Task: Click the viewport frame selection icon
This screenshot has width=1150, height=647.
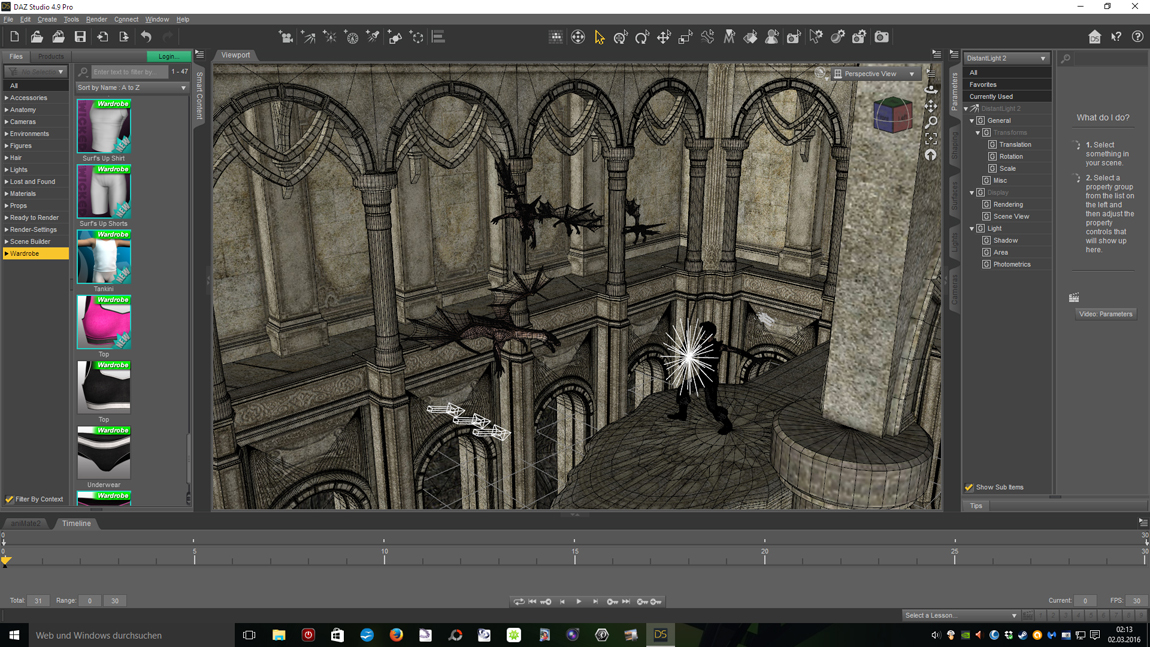Action: [931, 138]
